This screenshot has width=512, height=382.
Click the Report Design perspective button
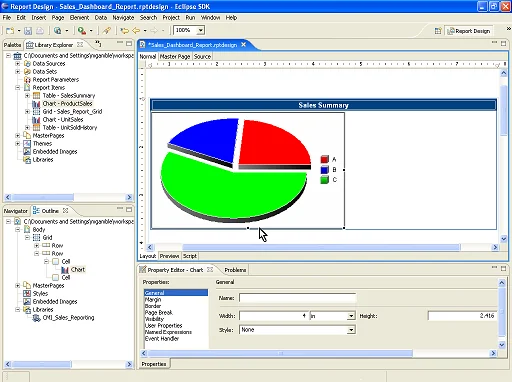pos(469,31)
